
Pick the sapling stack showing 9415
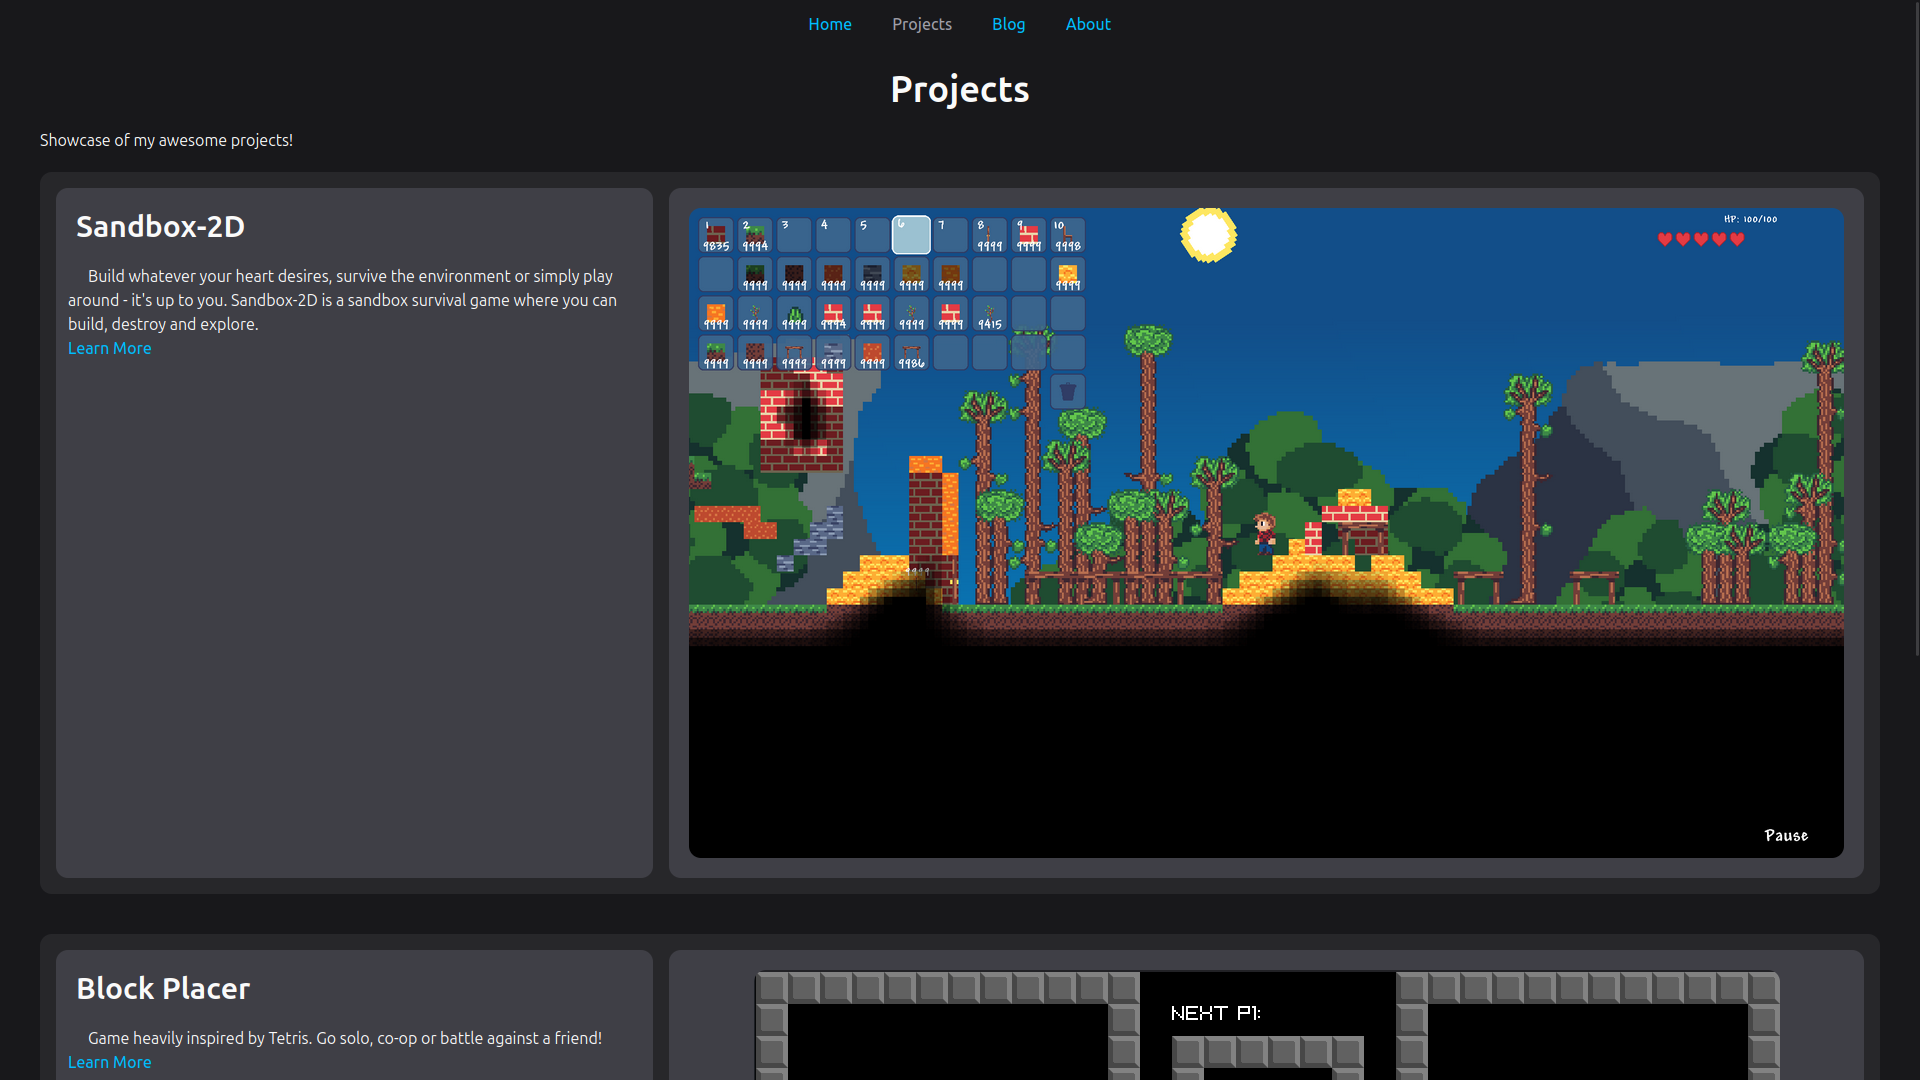(x=989, y=315)
